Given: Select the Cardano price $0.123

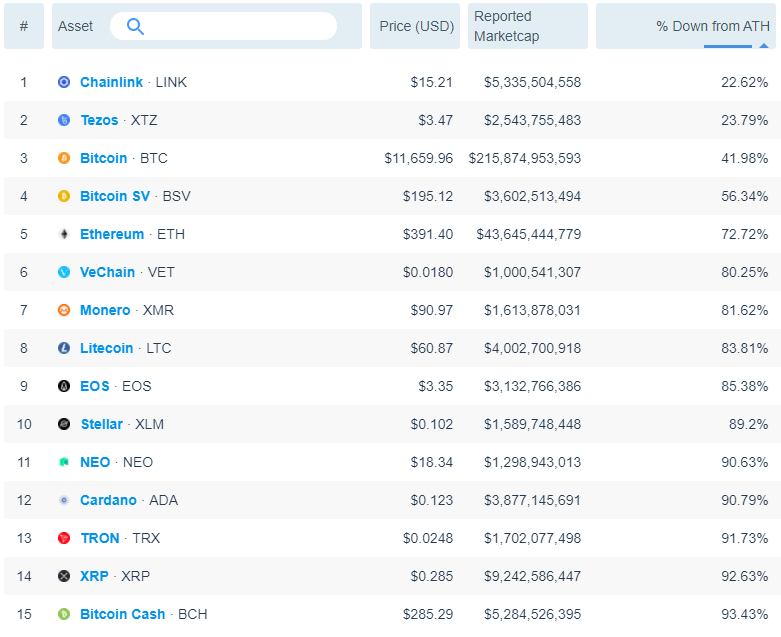Looking at the screenshot, I should click(x=431, y=500).
